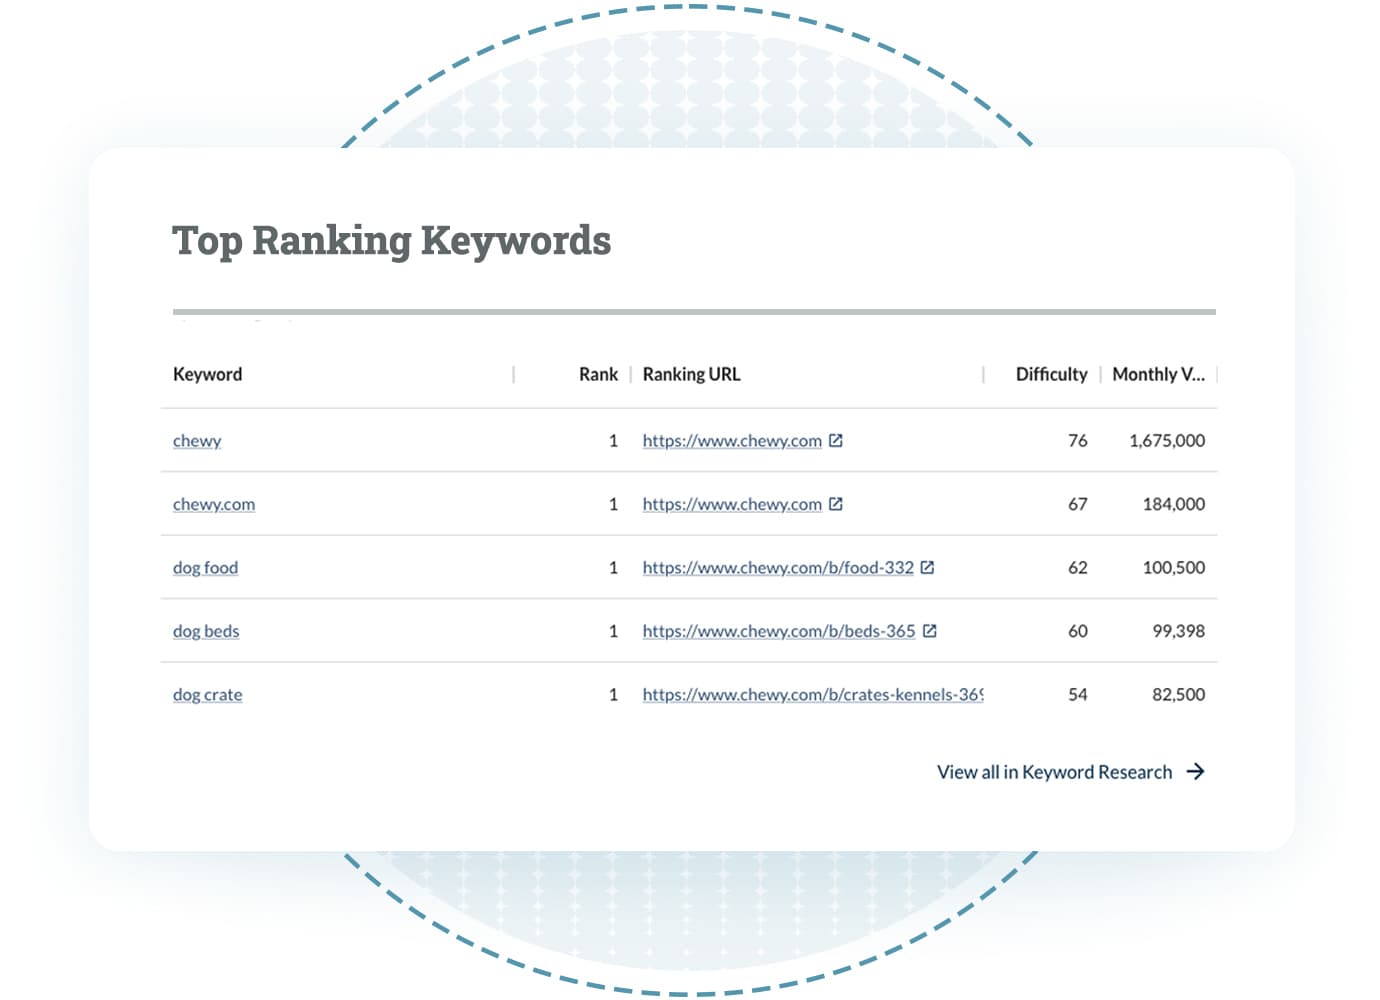
Task: Click resize divider between Keyword and Rank columns
Action: coord(514,374)
